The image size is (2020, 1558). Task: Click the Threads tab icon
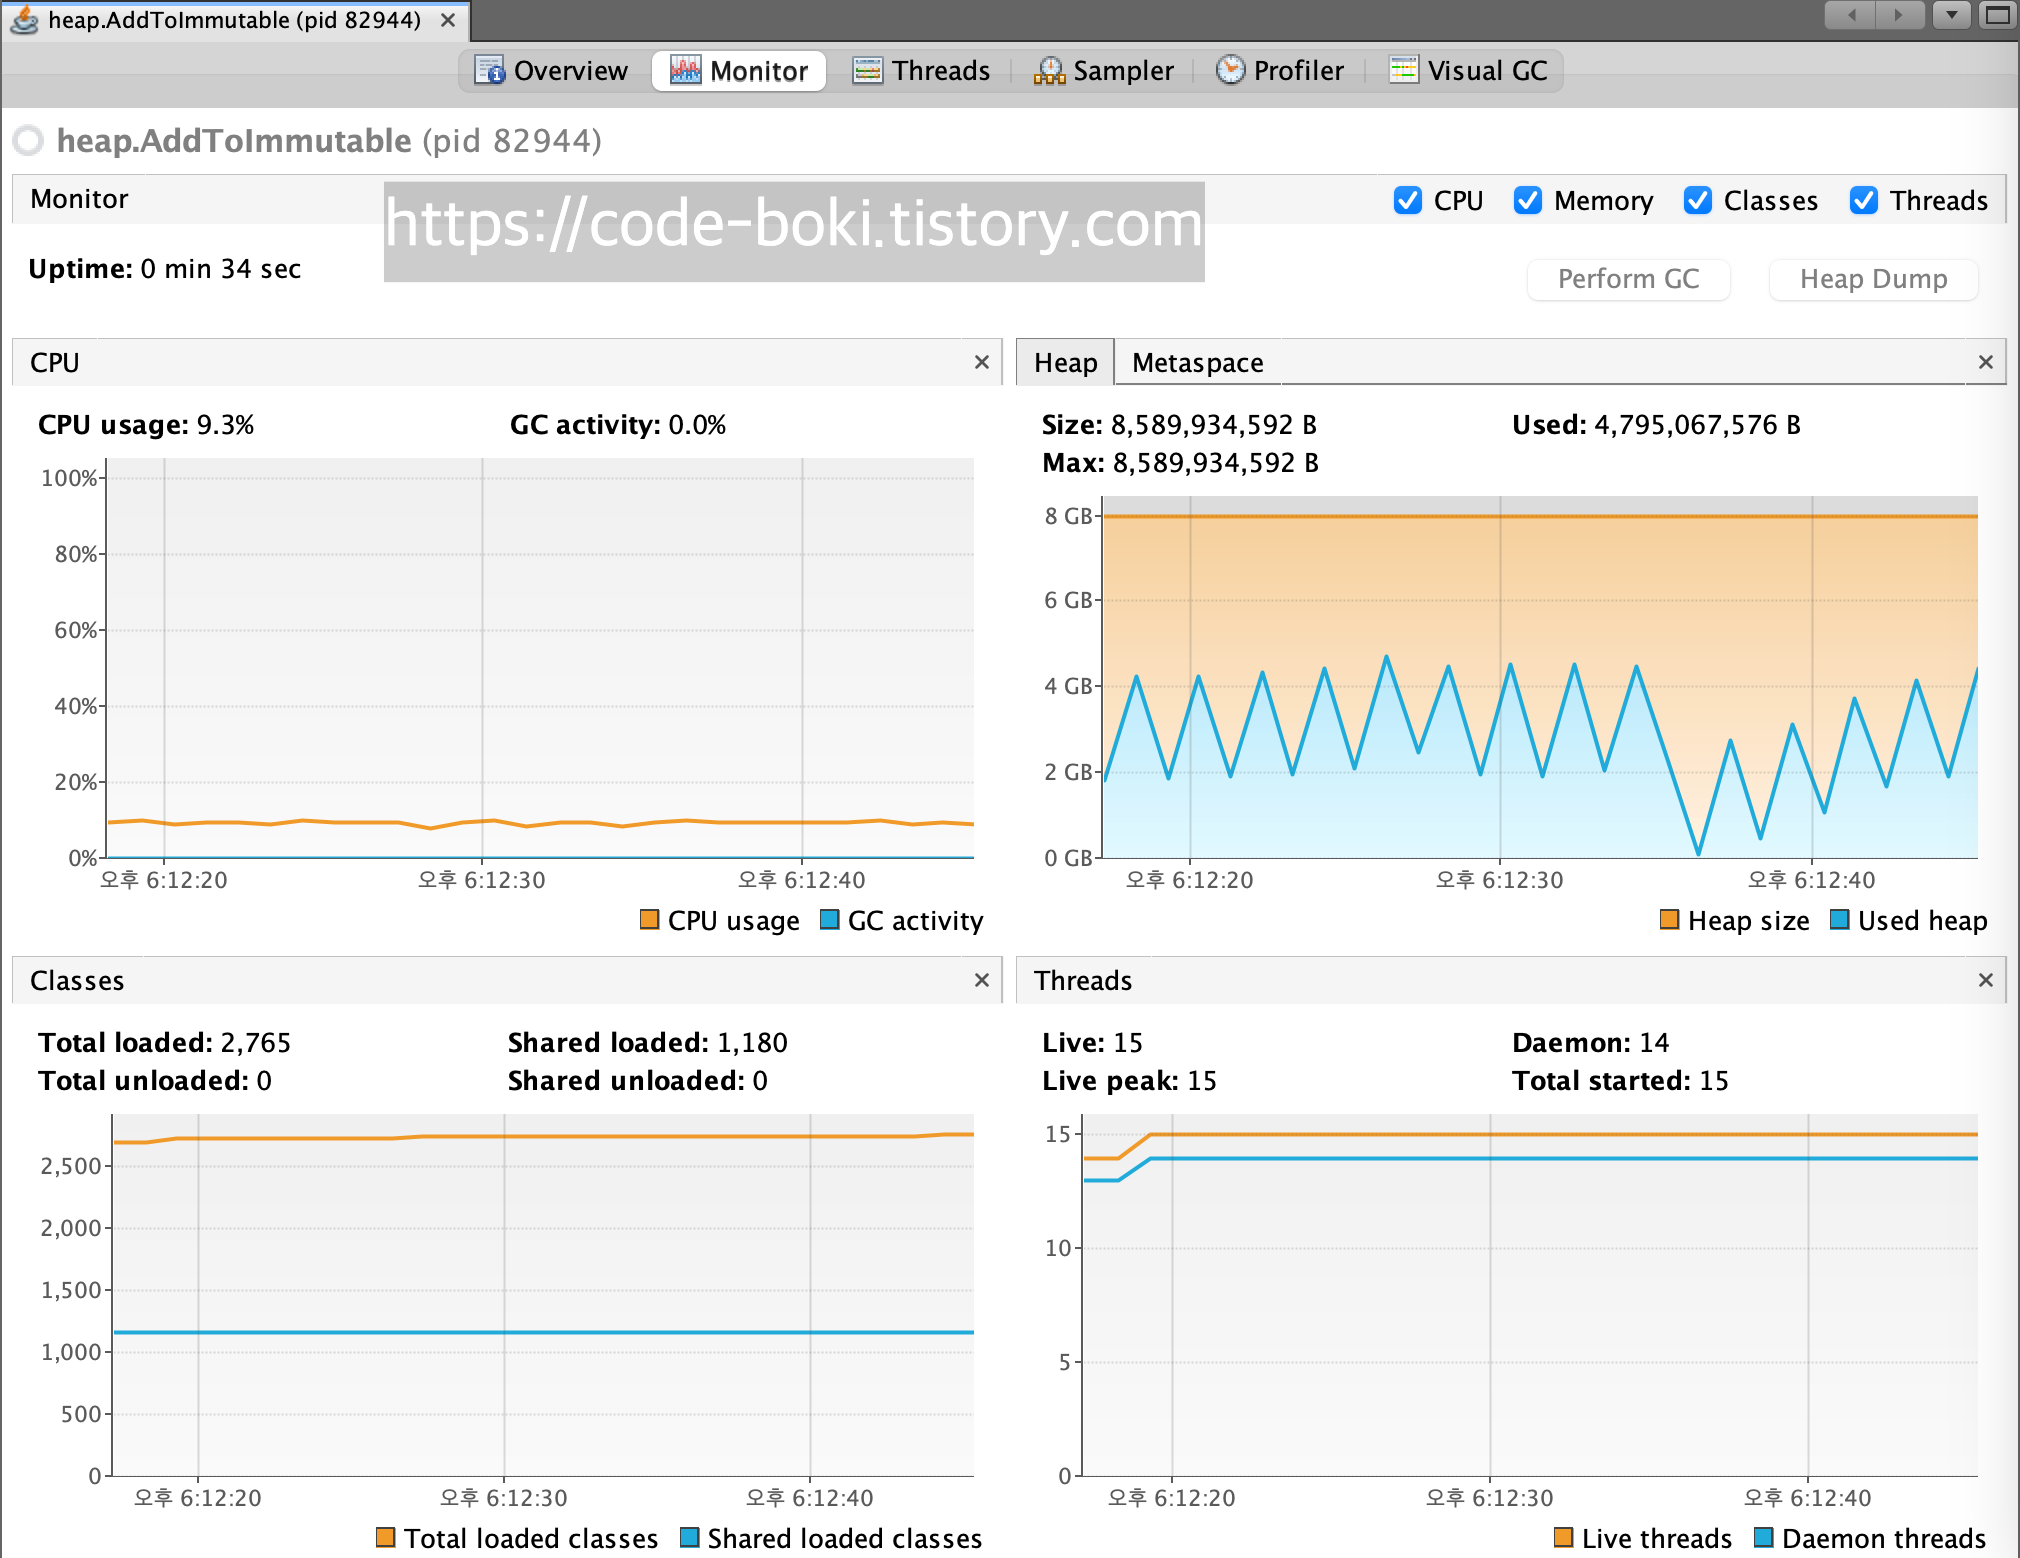click(867, 70)
